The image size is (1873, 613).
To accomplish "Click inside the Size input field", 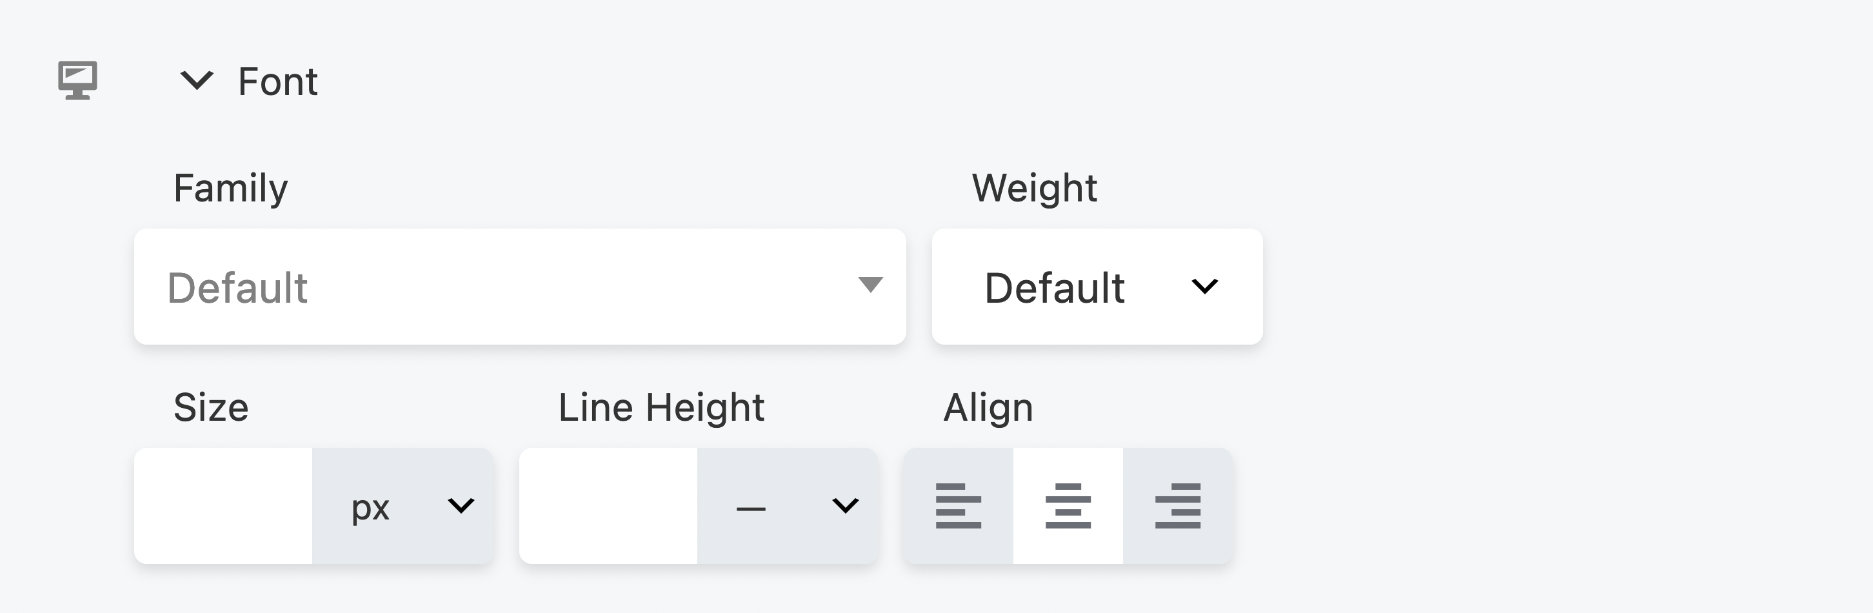I will 222,506.
